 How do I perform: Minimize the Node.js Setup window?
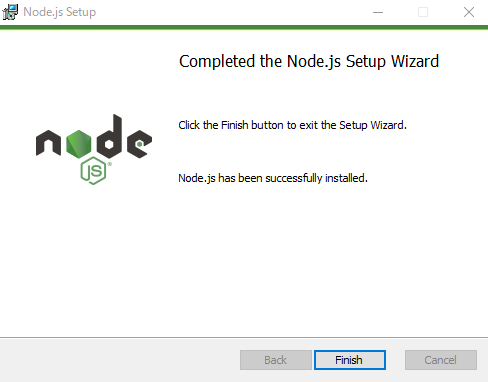pyautogui.click(x=378, y=12)
